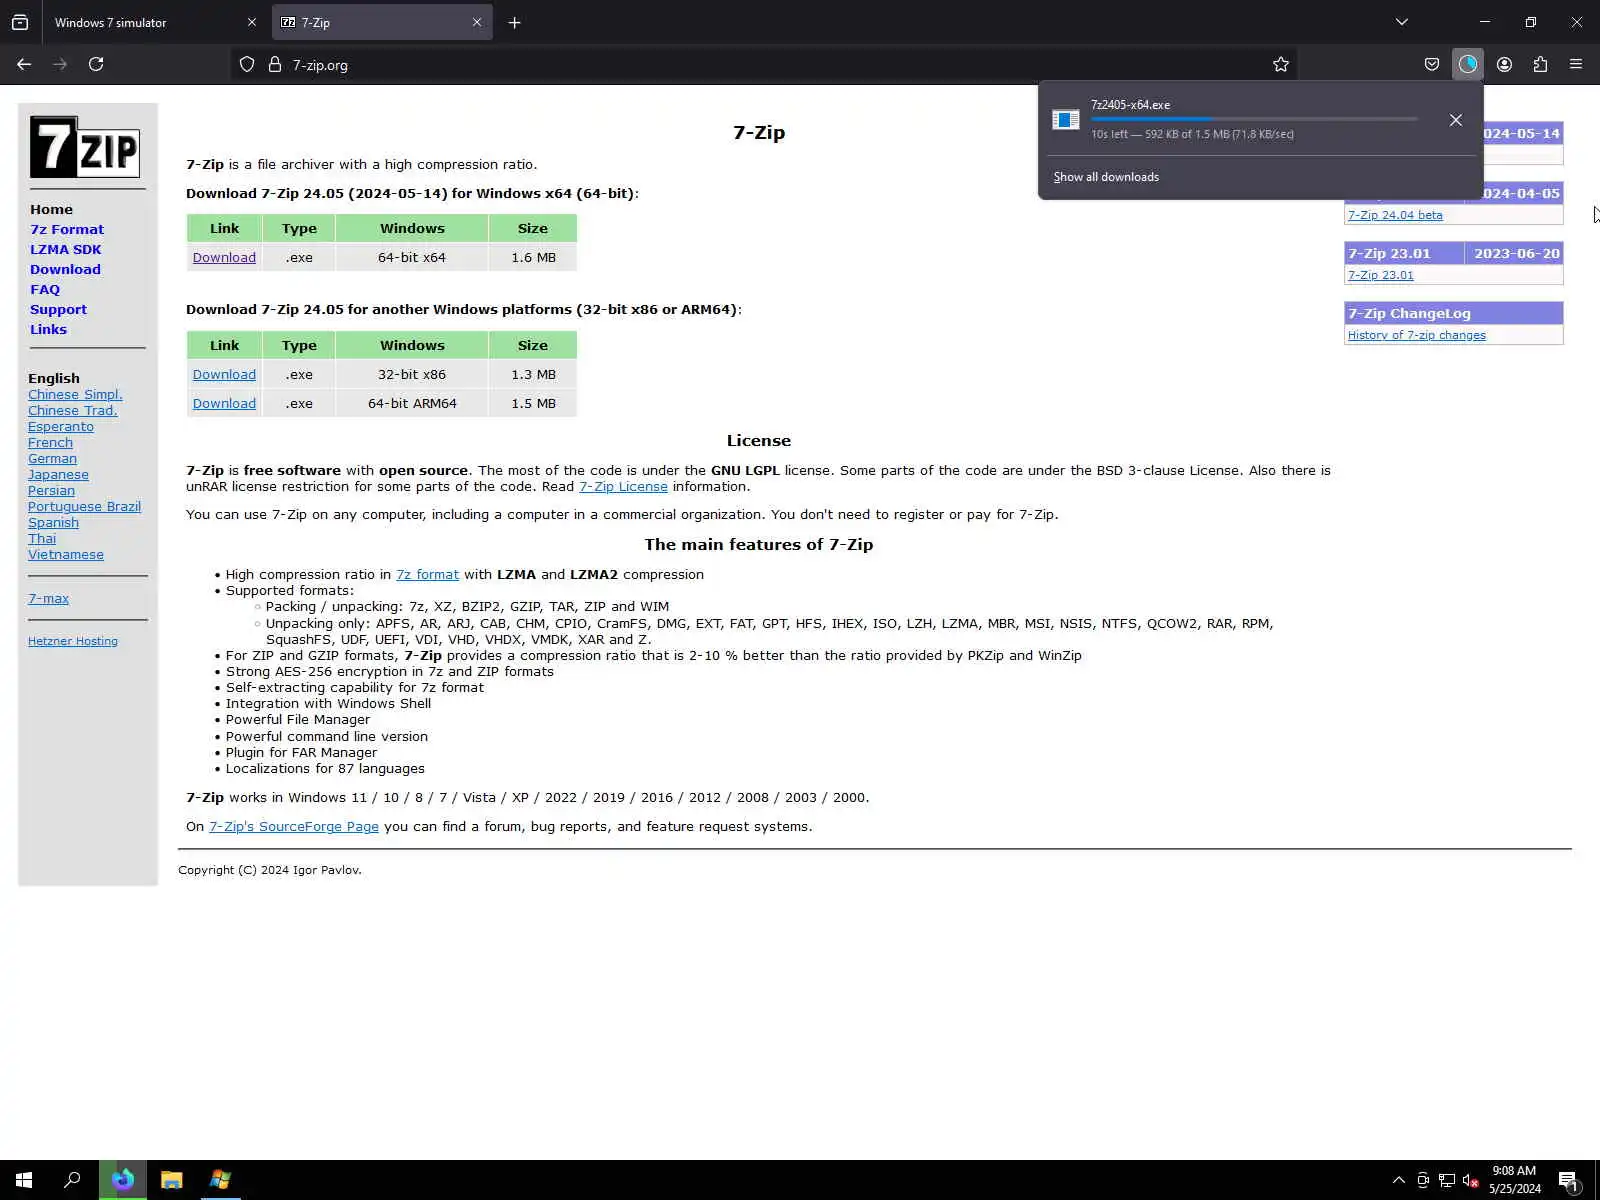The image size is (1600, 1200).
Task: Open the Pocket save icon
Action: (x=1432, y=64)
